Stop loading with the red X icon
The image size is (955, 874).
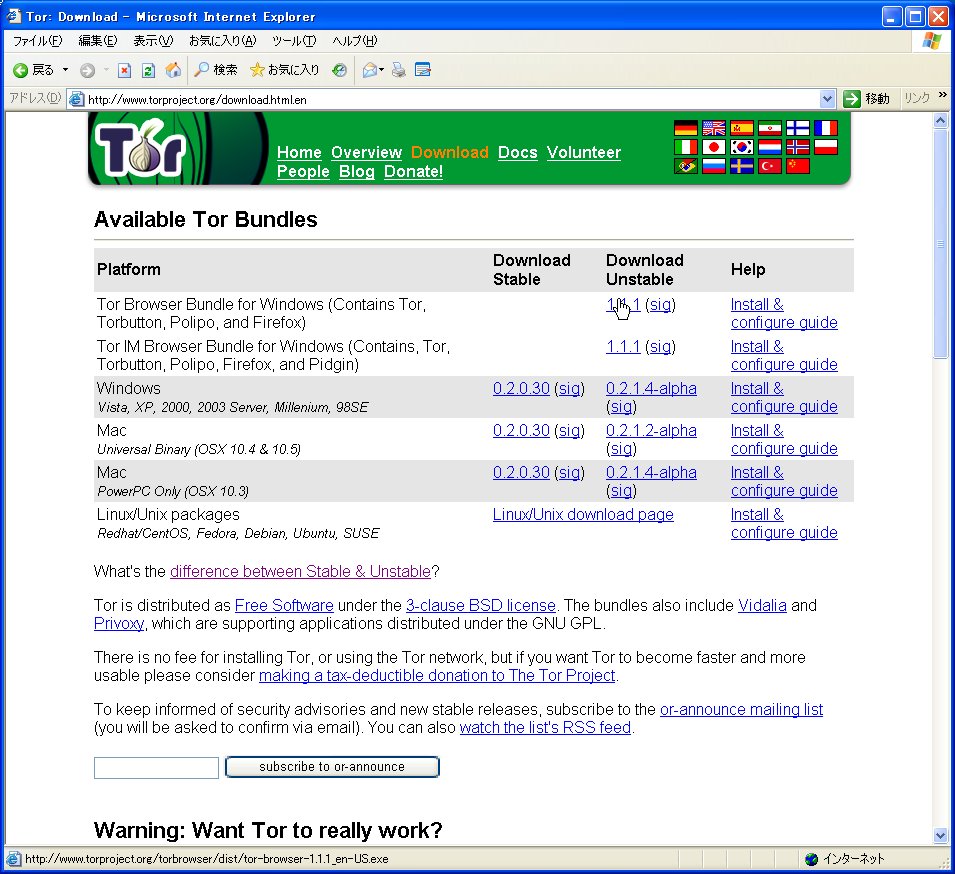coord(124,71)
